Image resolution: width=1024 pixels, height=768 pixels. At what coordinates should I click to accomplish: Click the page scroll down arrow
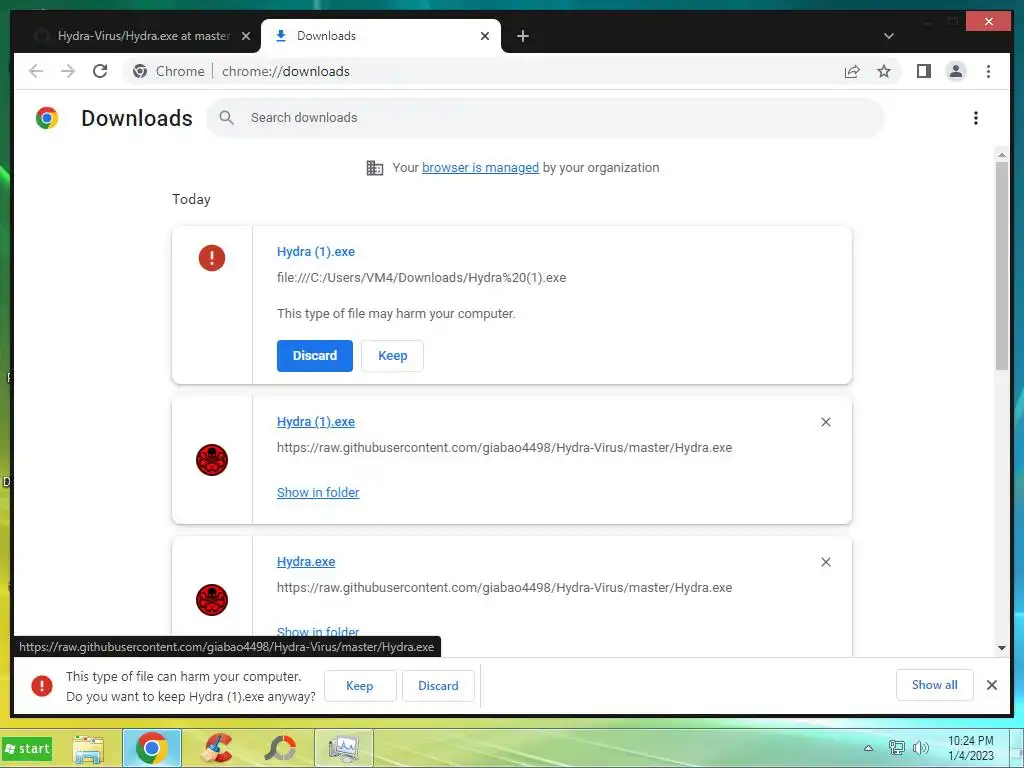point(1002,648)
